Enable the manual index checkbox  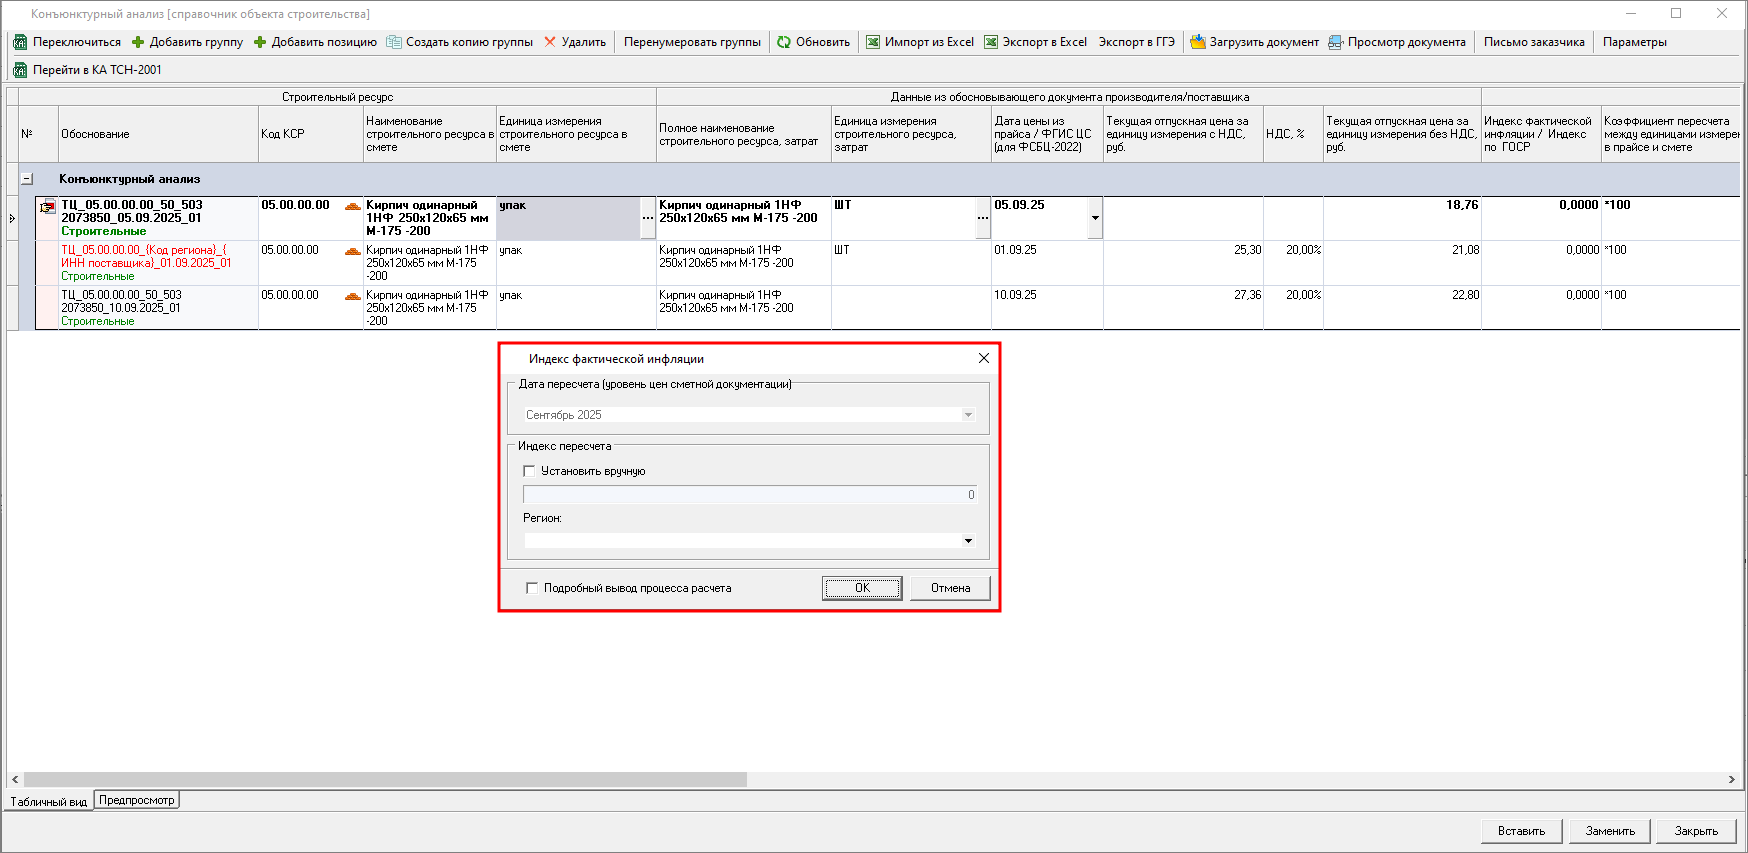coord(529,471)
